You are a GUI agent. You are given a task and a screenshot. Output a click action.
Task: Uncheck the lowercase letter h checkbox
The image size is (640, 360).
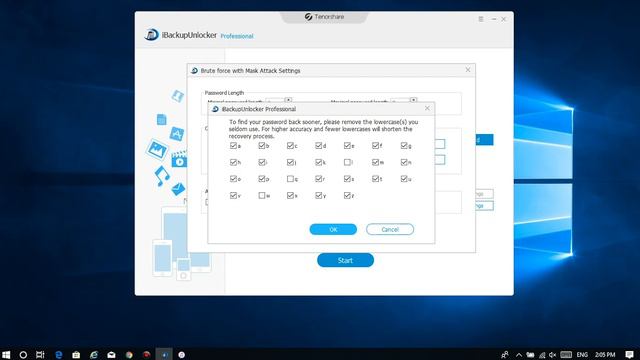click(233, 162)
